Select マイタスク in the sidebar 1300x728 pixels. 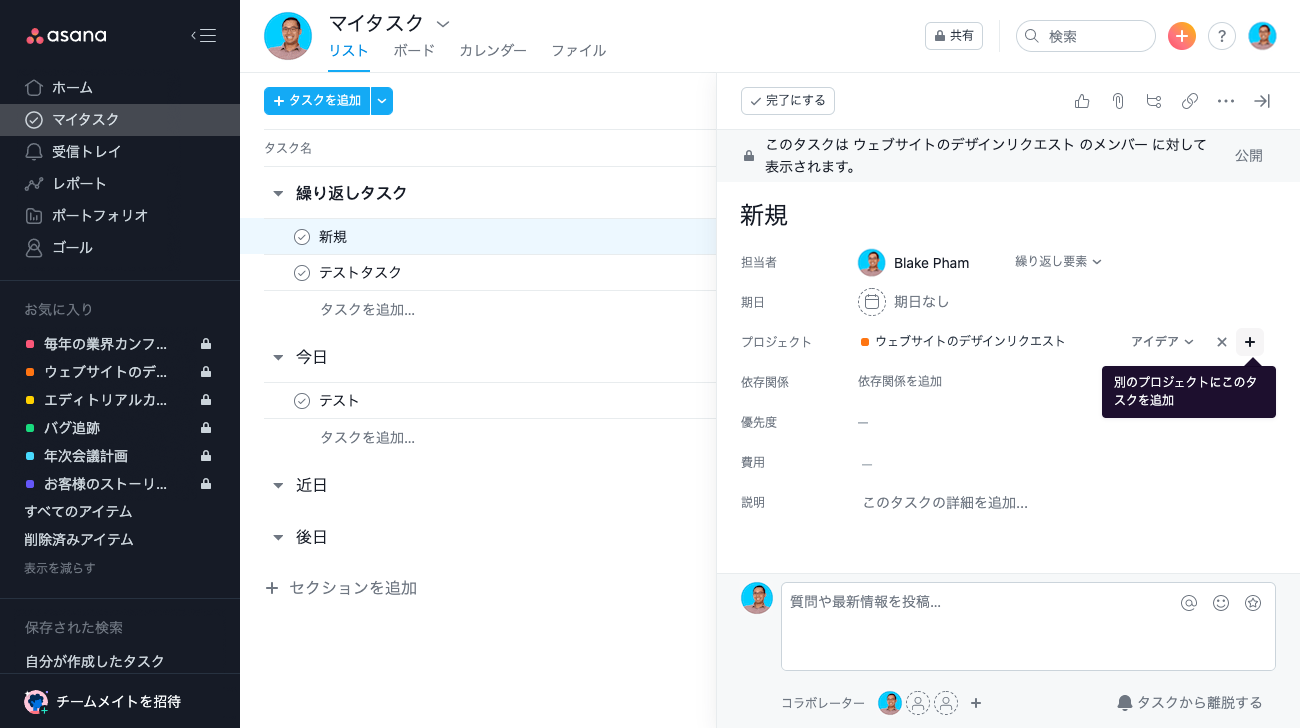pos(120,120)
